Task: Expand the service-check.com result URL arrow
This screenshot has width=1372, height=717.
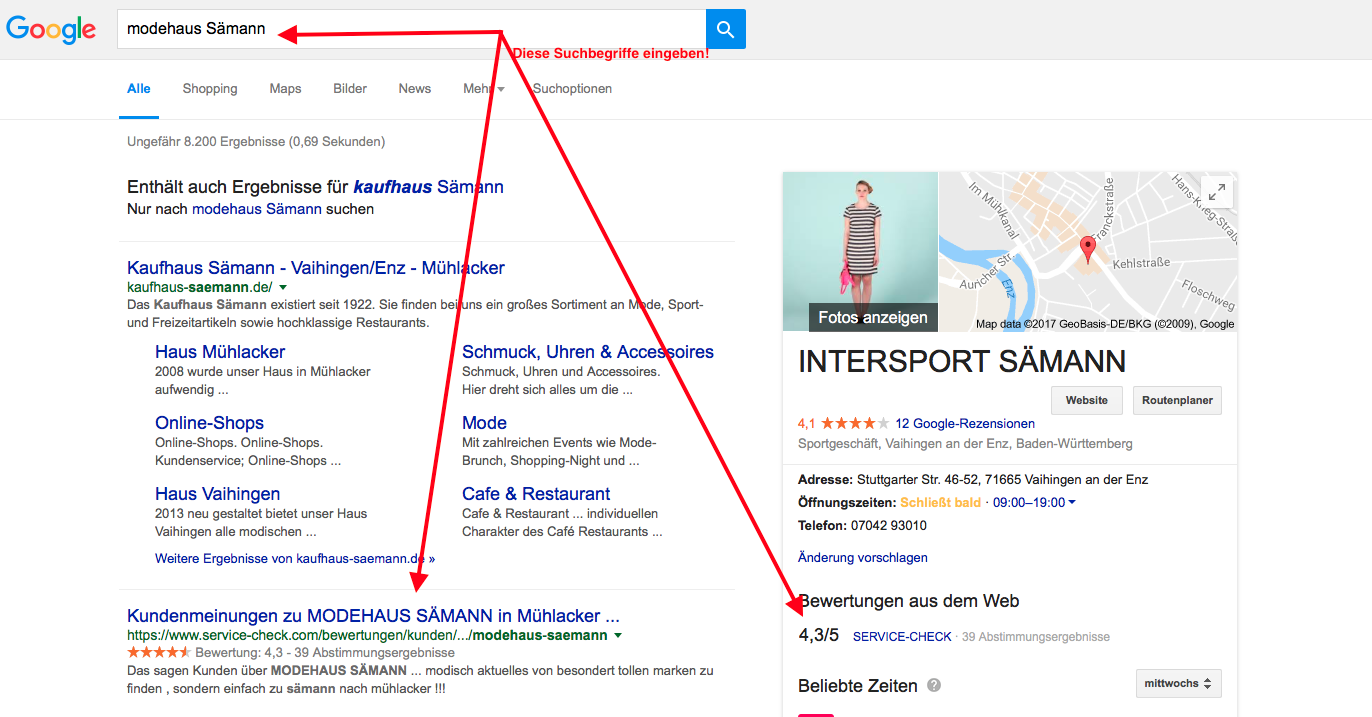Action: pos(618,636)
